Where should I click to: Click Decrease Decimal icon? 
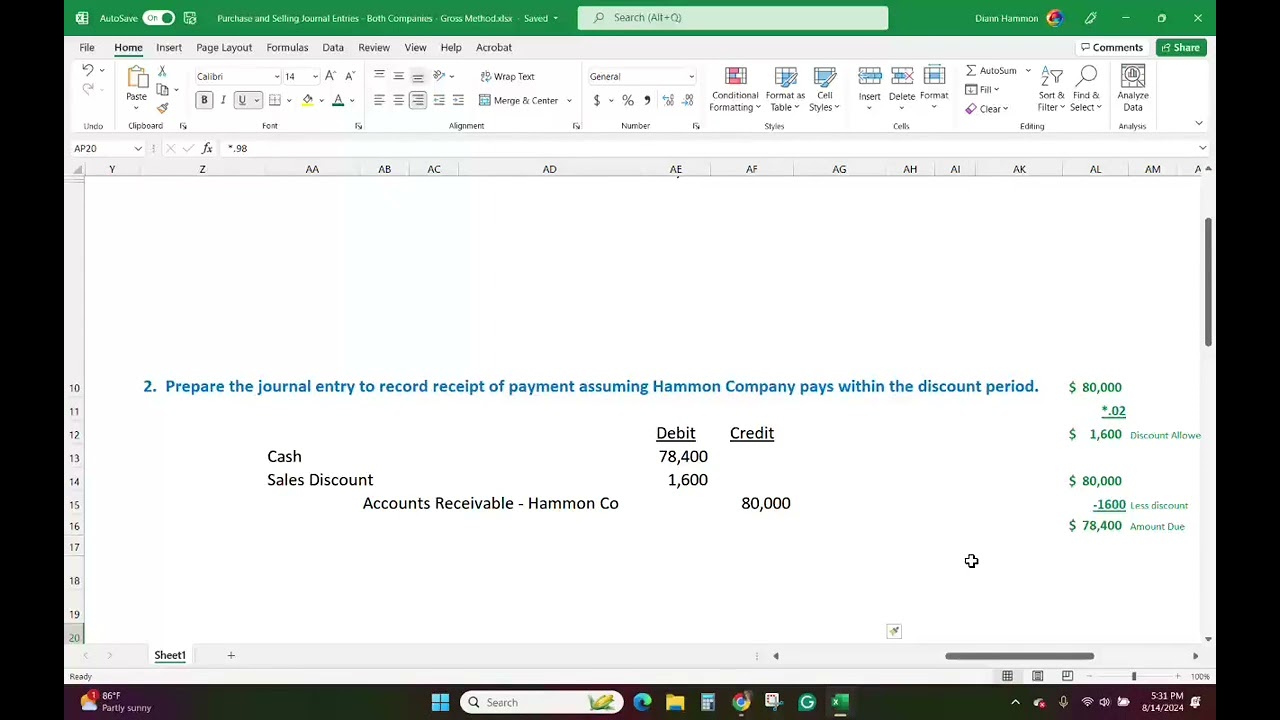pyautogui.click(x=687, y=100)
